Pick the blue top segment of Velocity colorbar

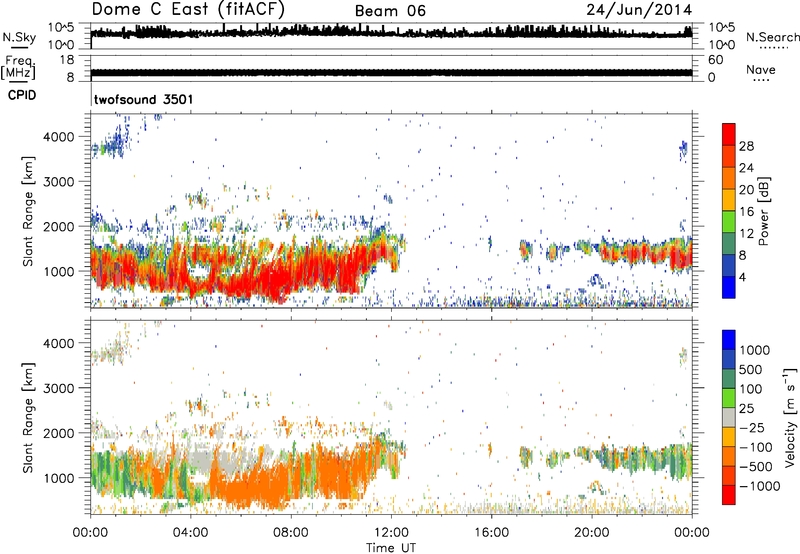729,340
